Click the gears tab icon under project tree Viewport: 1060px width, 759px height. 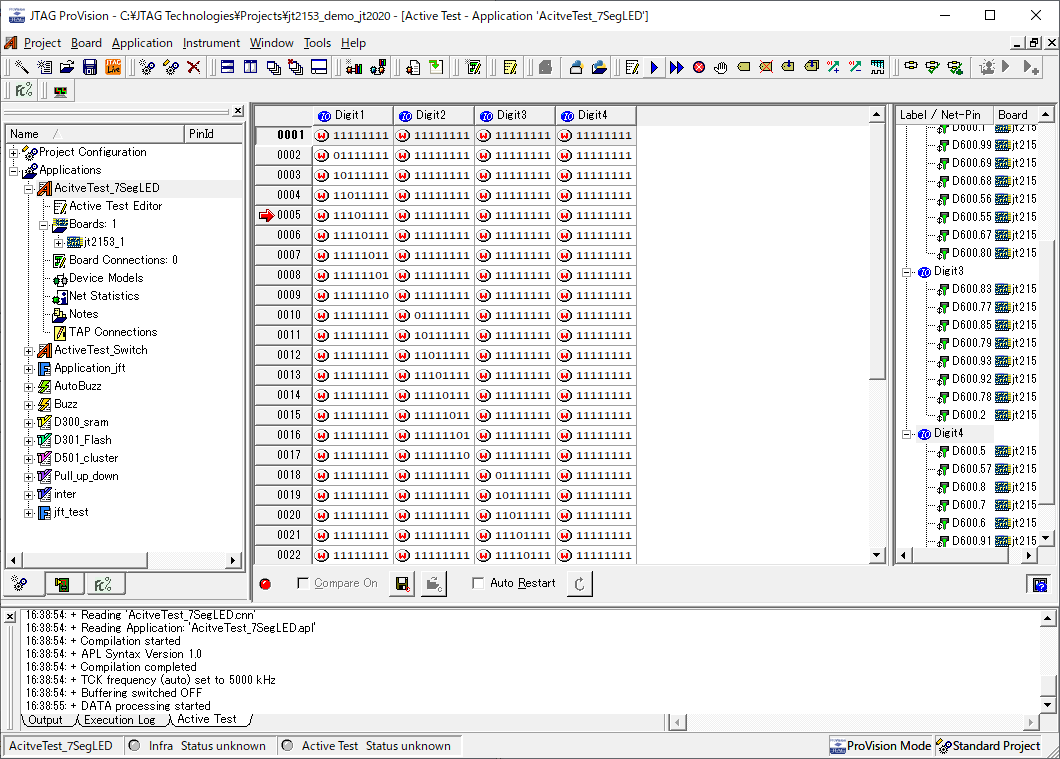coord(20,583)
